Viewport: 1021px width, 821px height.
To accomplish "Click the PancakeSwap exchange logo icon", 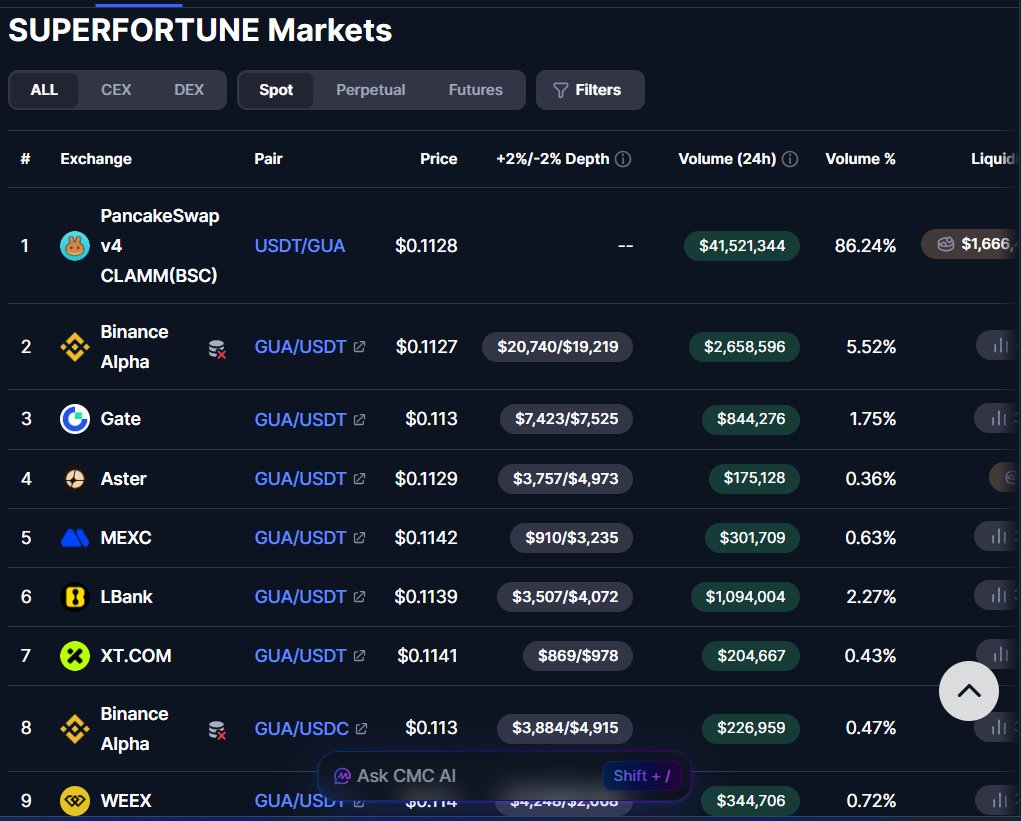I will click(x=75, y=246).
